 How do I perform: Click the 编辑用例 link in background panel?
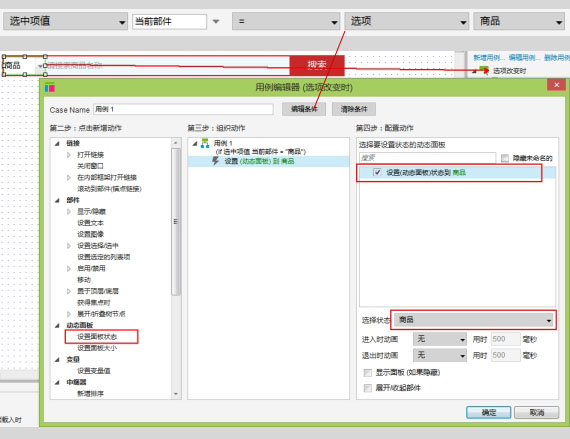click(524, 57)
